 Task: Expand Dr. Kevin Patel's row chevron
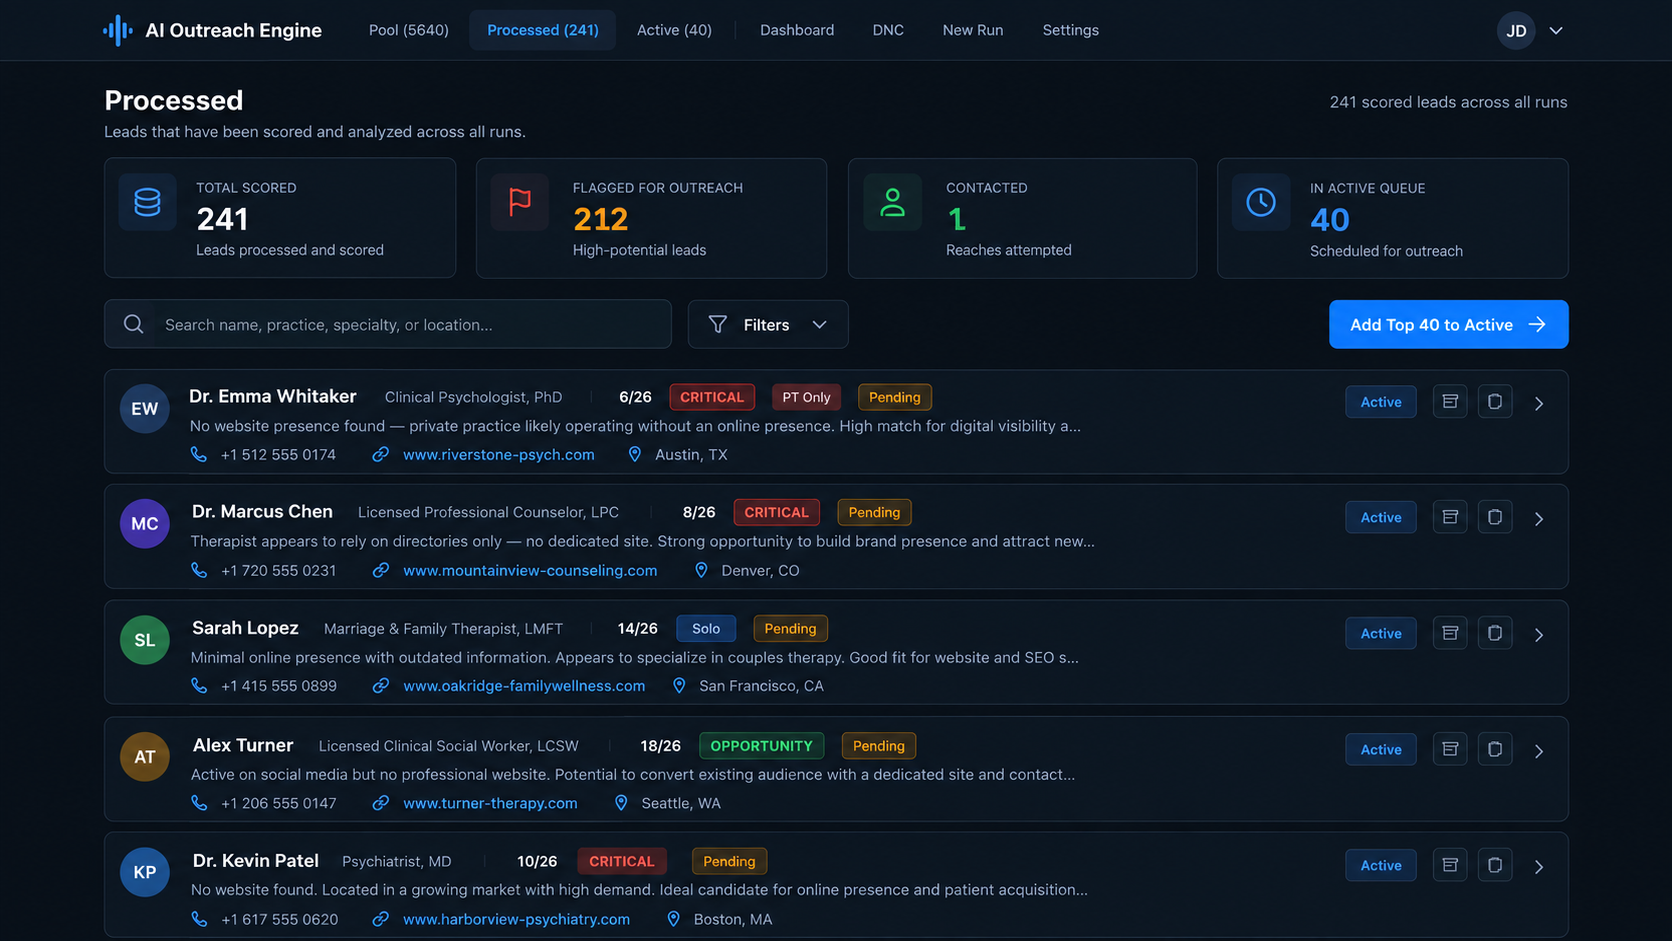click(1539, 866)
